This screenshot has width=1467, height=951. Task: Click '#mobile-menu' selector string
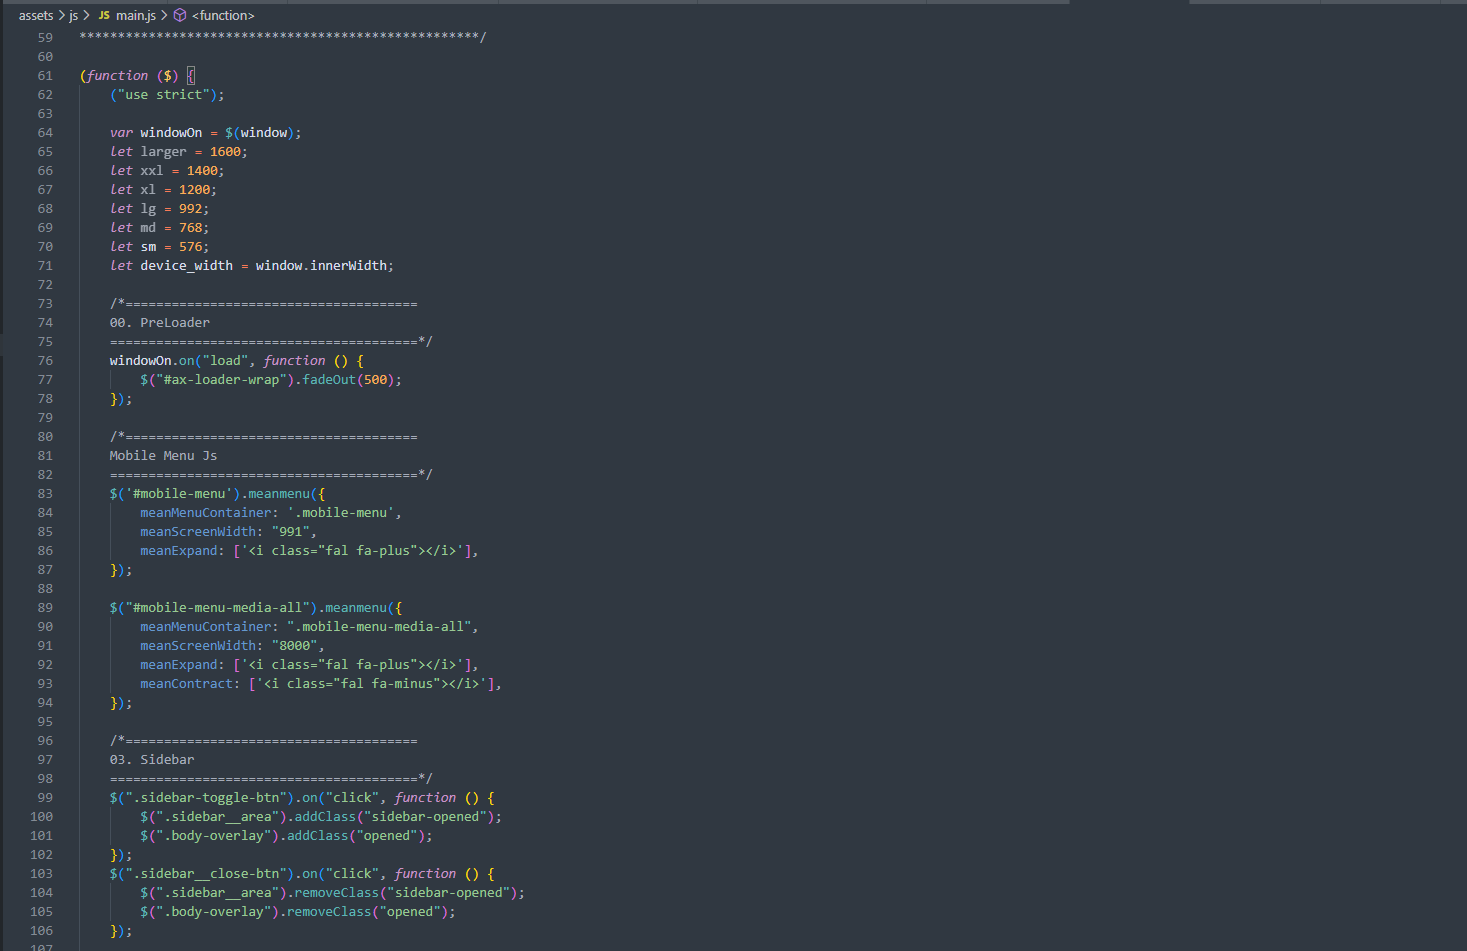click(179, 494)
